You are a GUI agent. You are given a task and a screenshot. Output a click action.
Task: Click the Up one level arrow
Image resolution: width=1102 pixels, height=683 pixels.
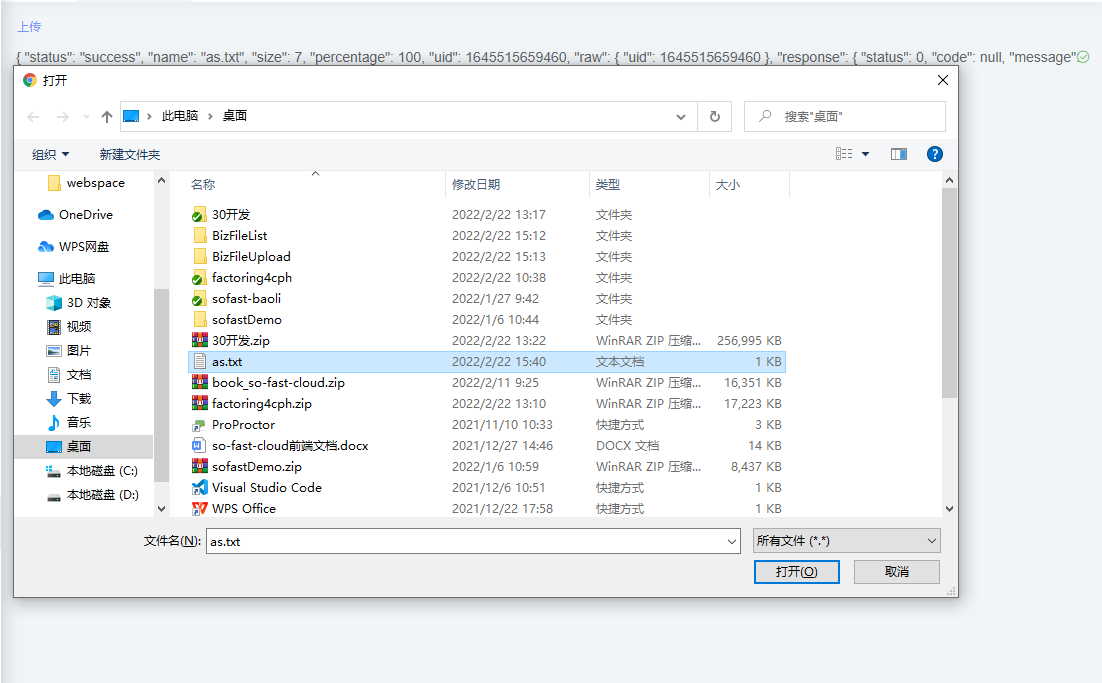[107, 117]
